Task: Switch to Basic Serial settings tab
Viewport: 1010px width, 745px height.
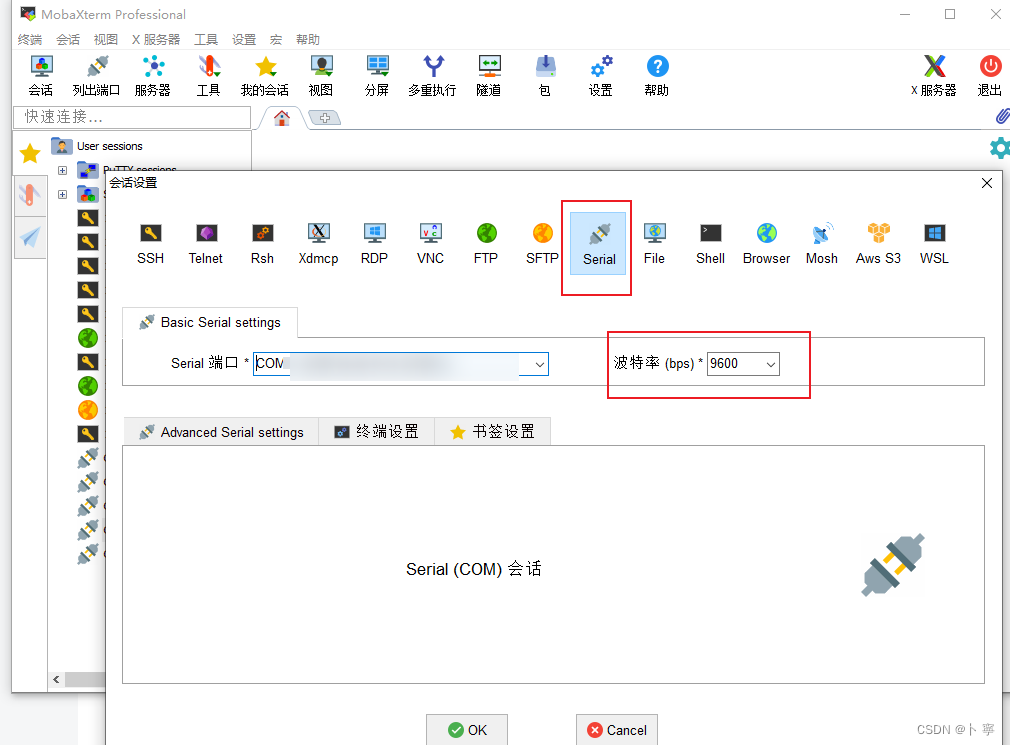Action: [x=210, y=323]
